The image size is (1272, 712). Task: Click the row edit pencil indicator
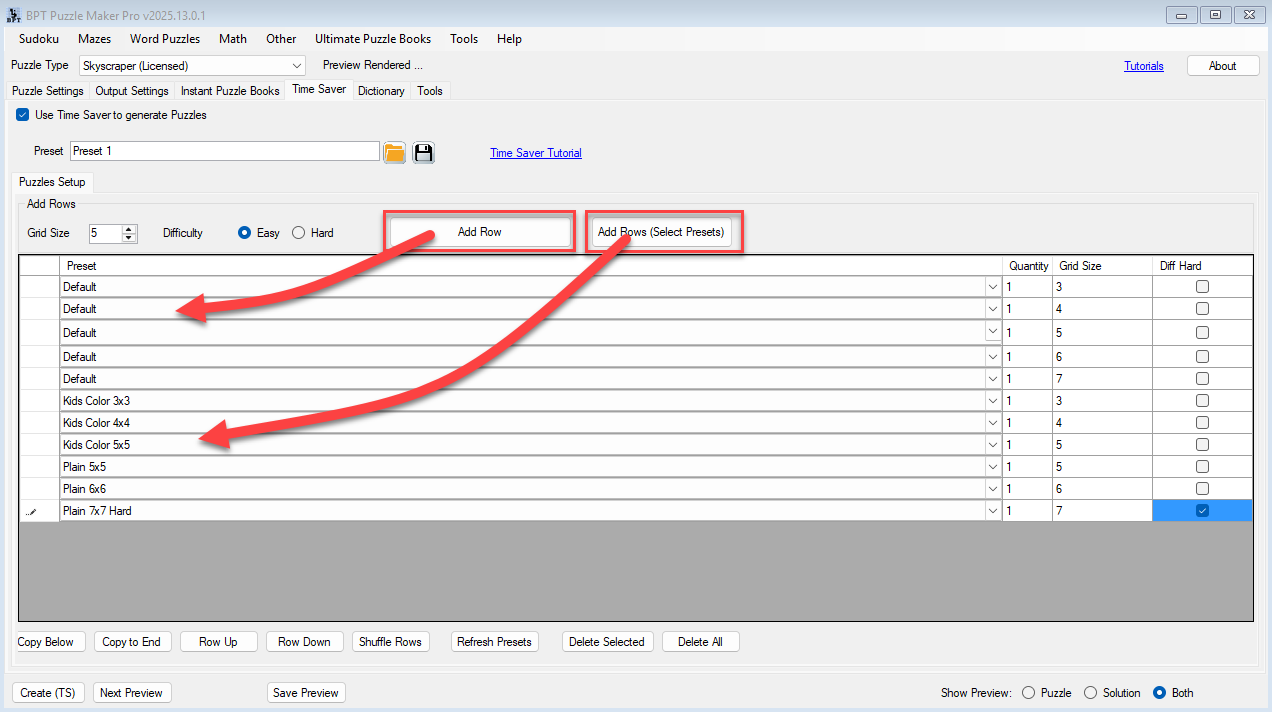pos(30,511)
